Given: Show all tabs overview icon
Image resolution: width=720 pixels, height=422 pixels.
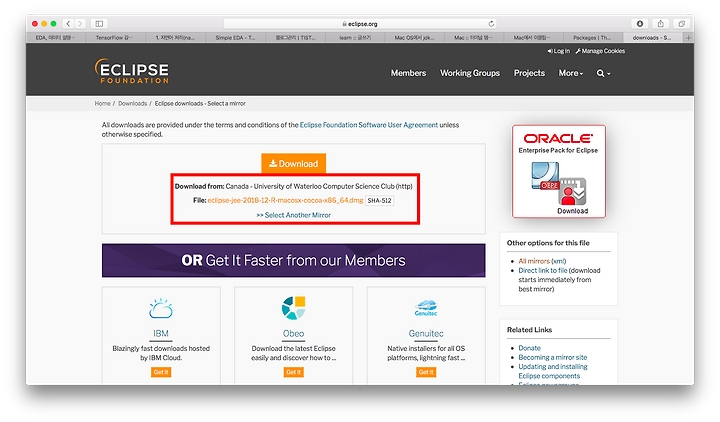Looking at the screenshot, I should coord(681,23).
